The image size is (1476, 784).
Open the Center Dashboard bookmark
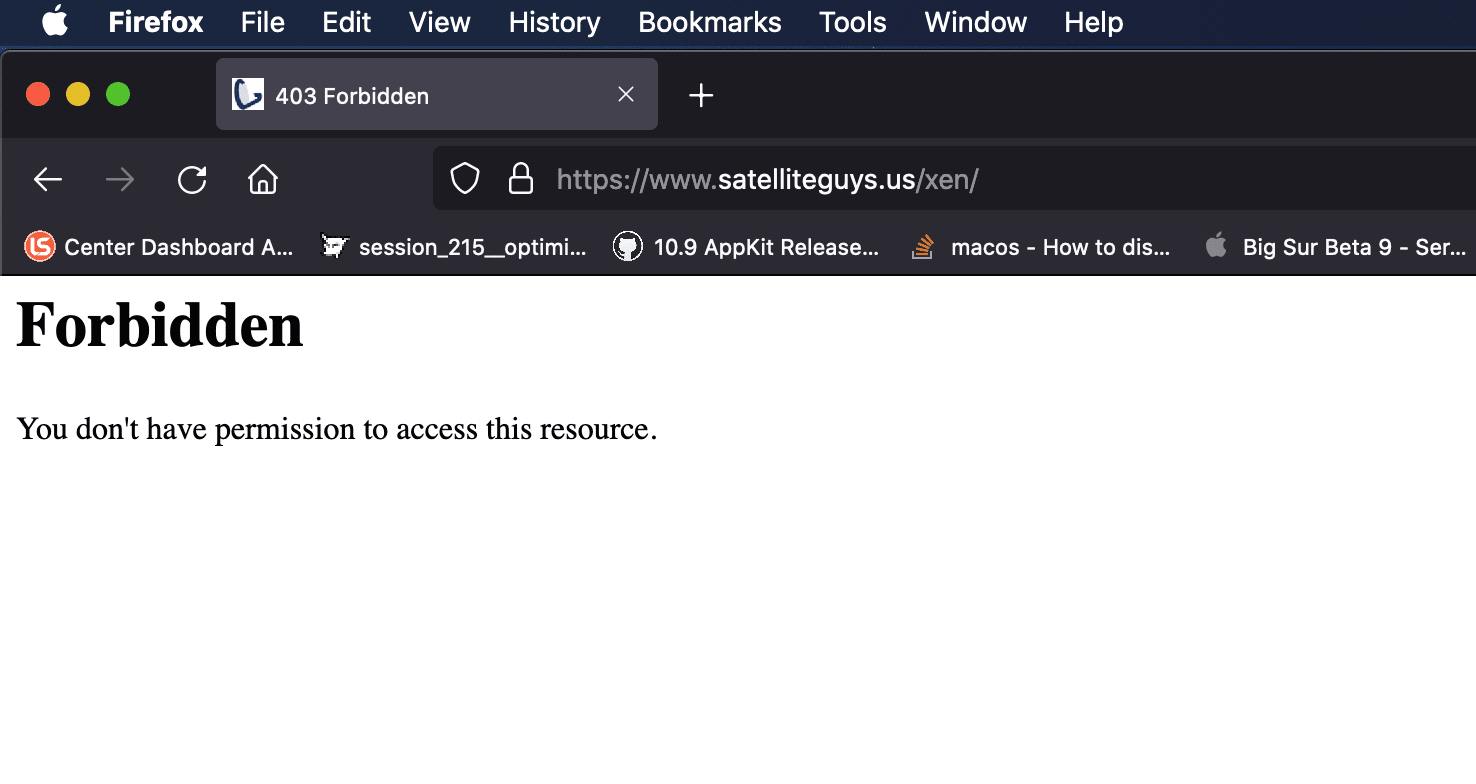(160, 247)
